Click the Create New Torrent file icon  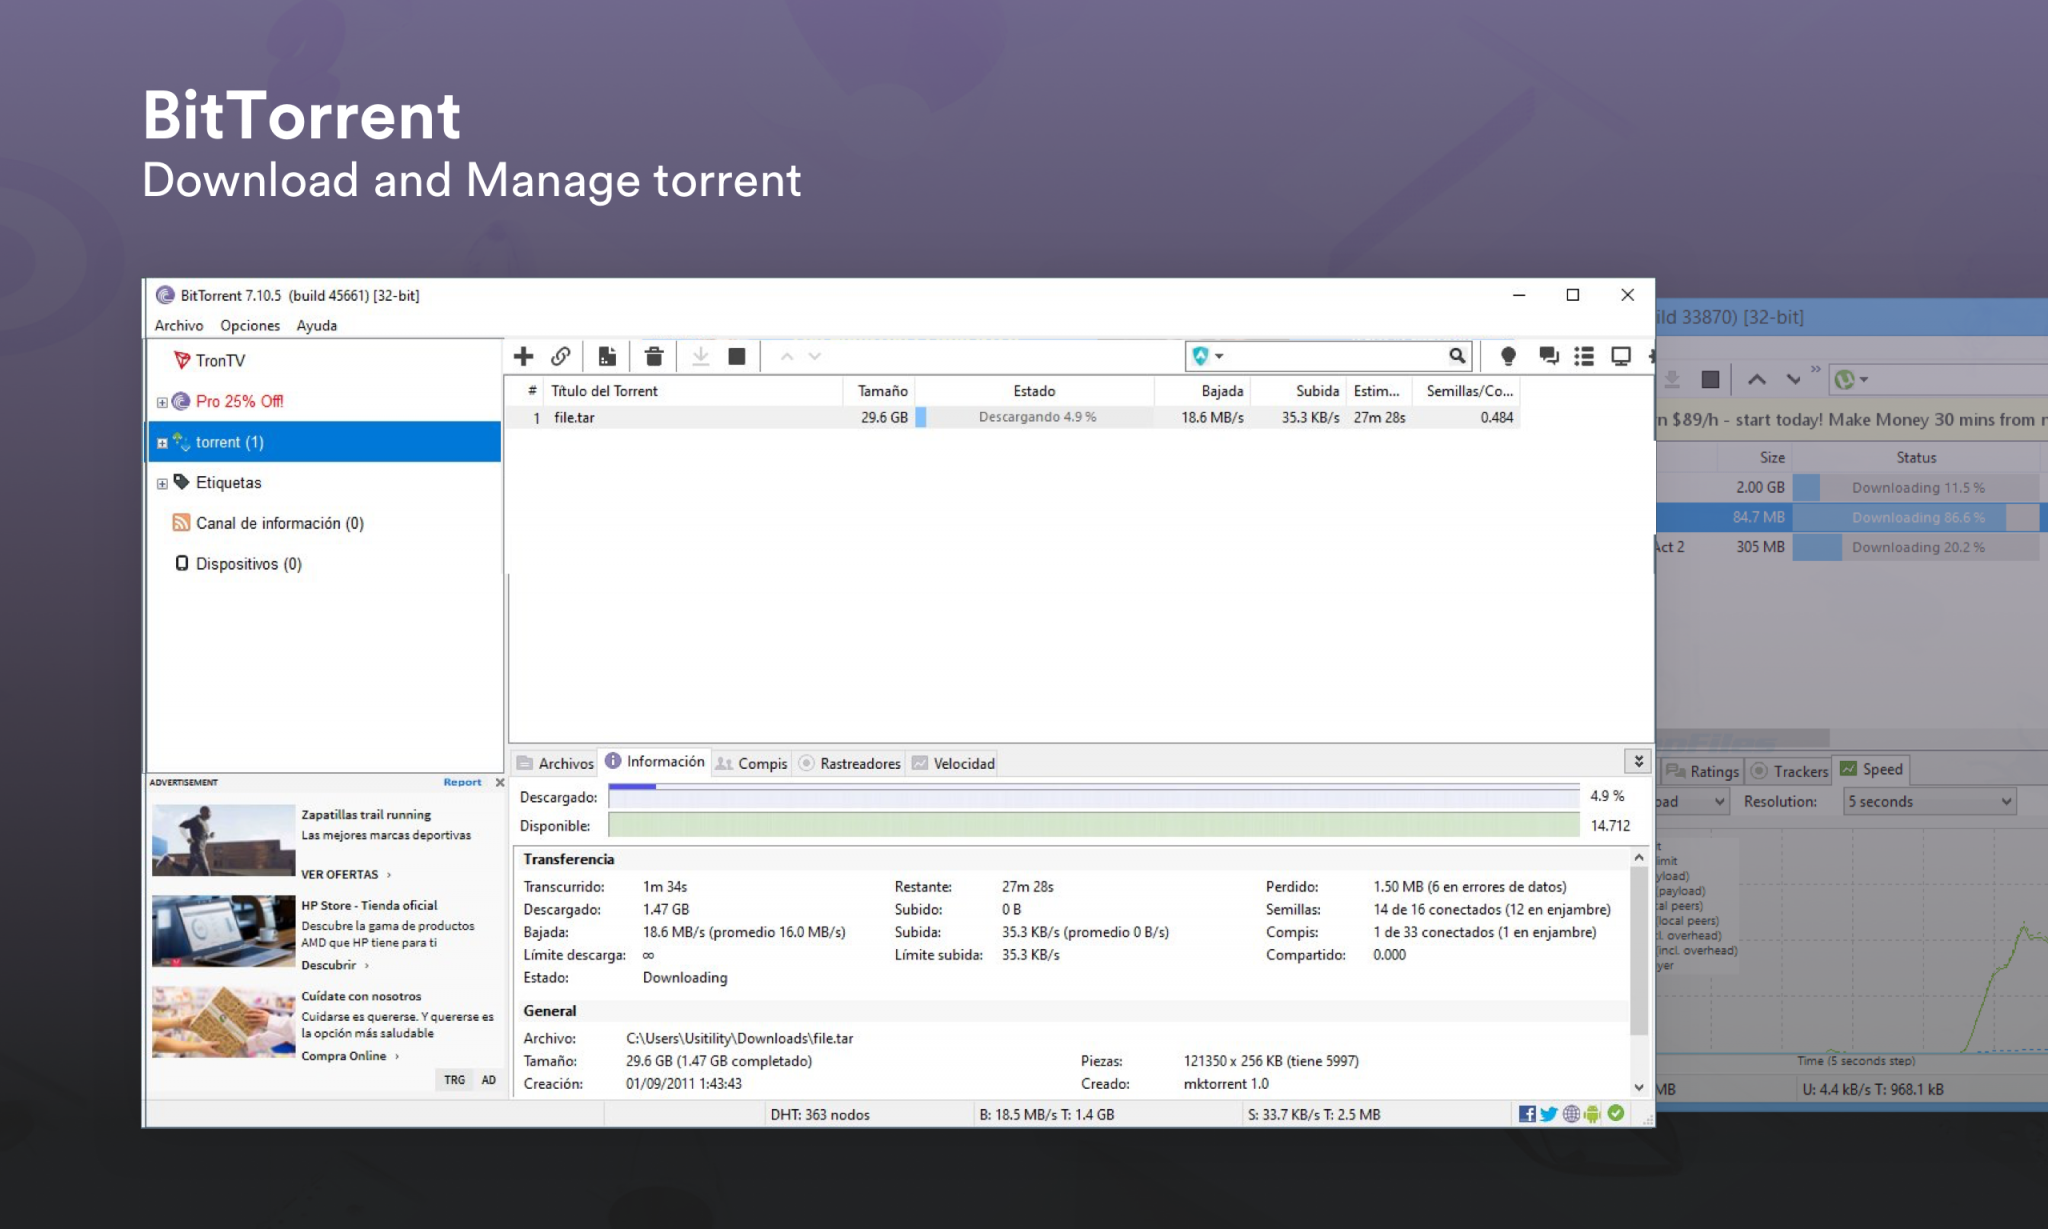(607, 356)
